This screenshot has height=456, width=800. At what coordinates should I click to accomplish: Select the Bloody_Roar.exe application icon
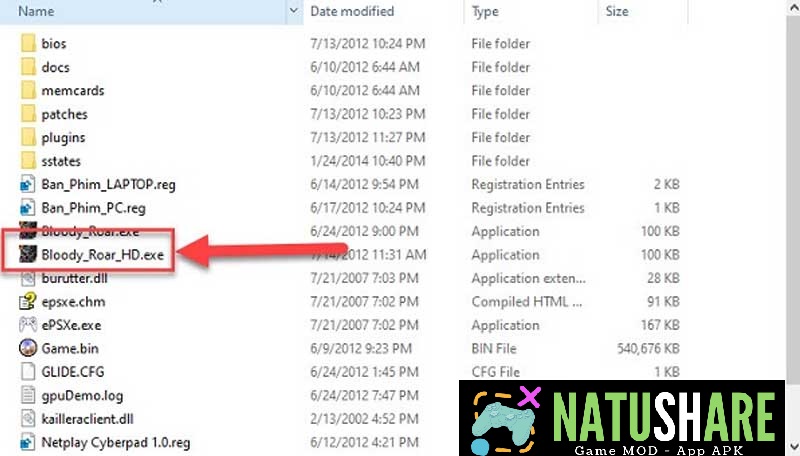pos(28,231)
